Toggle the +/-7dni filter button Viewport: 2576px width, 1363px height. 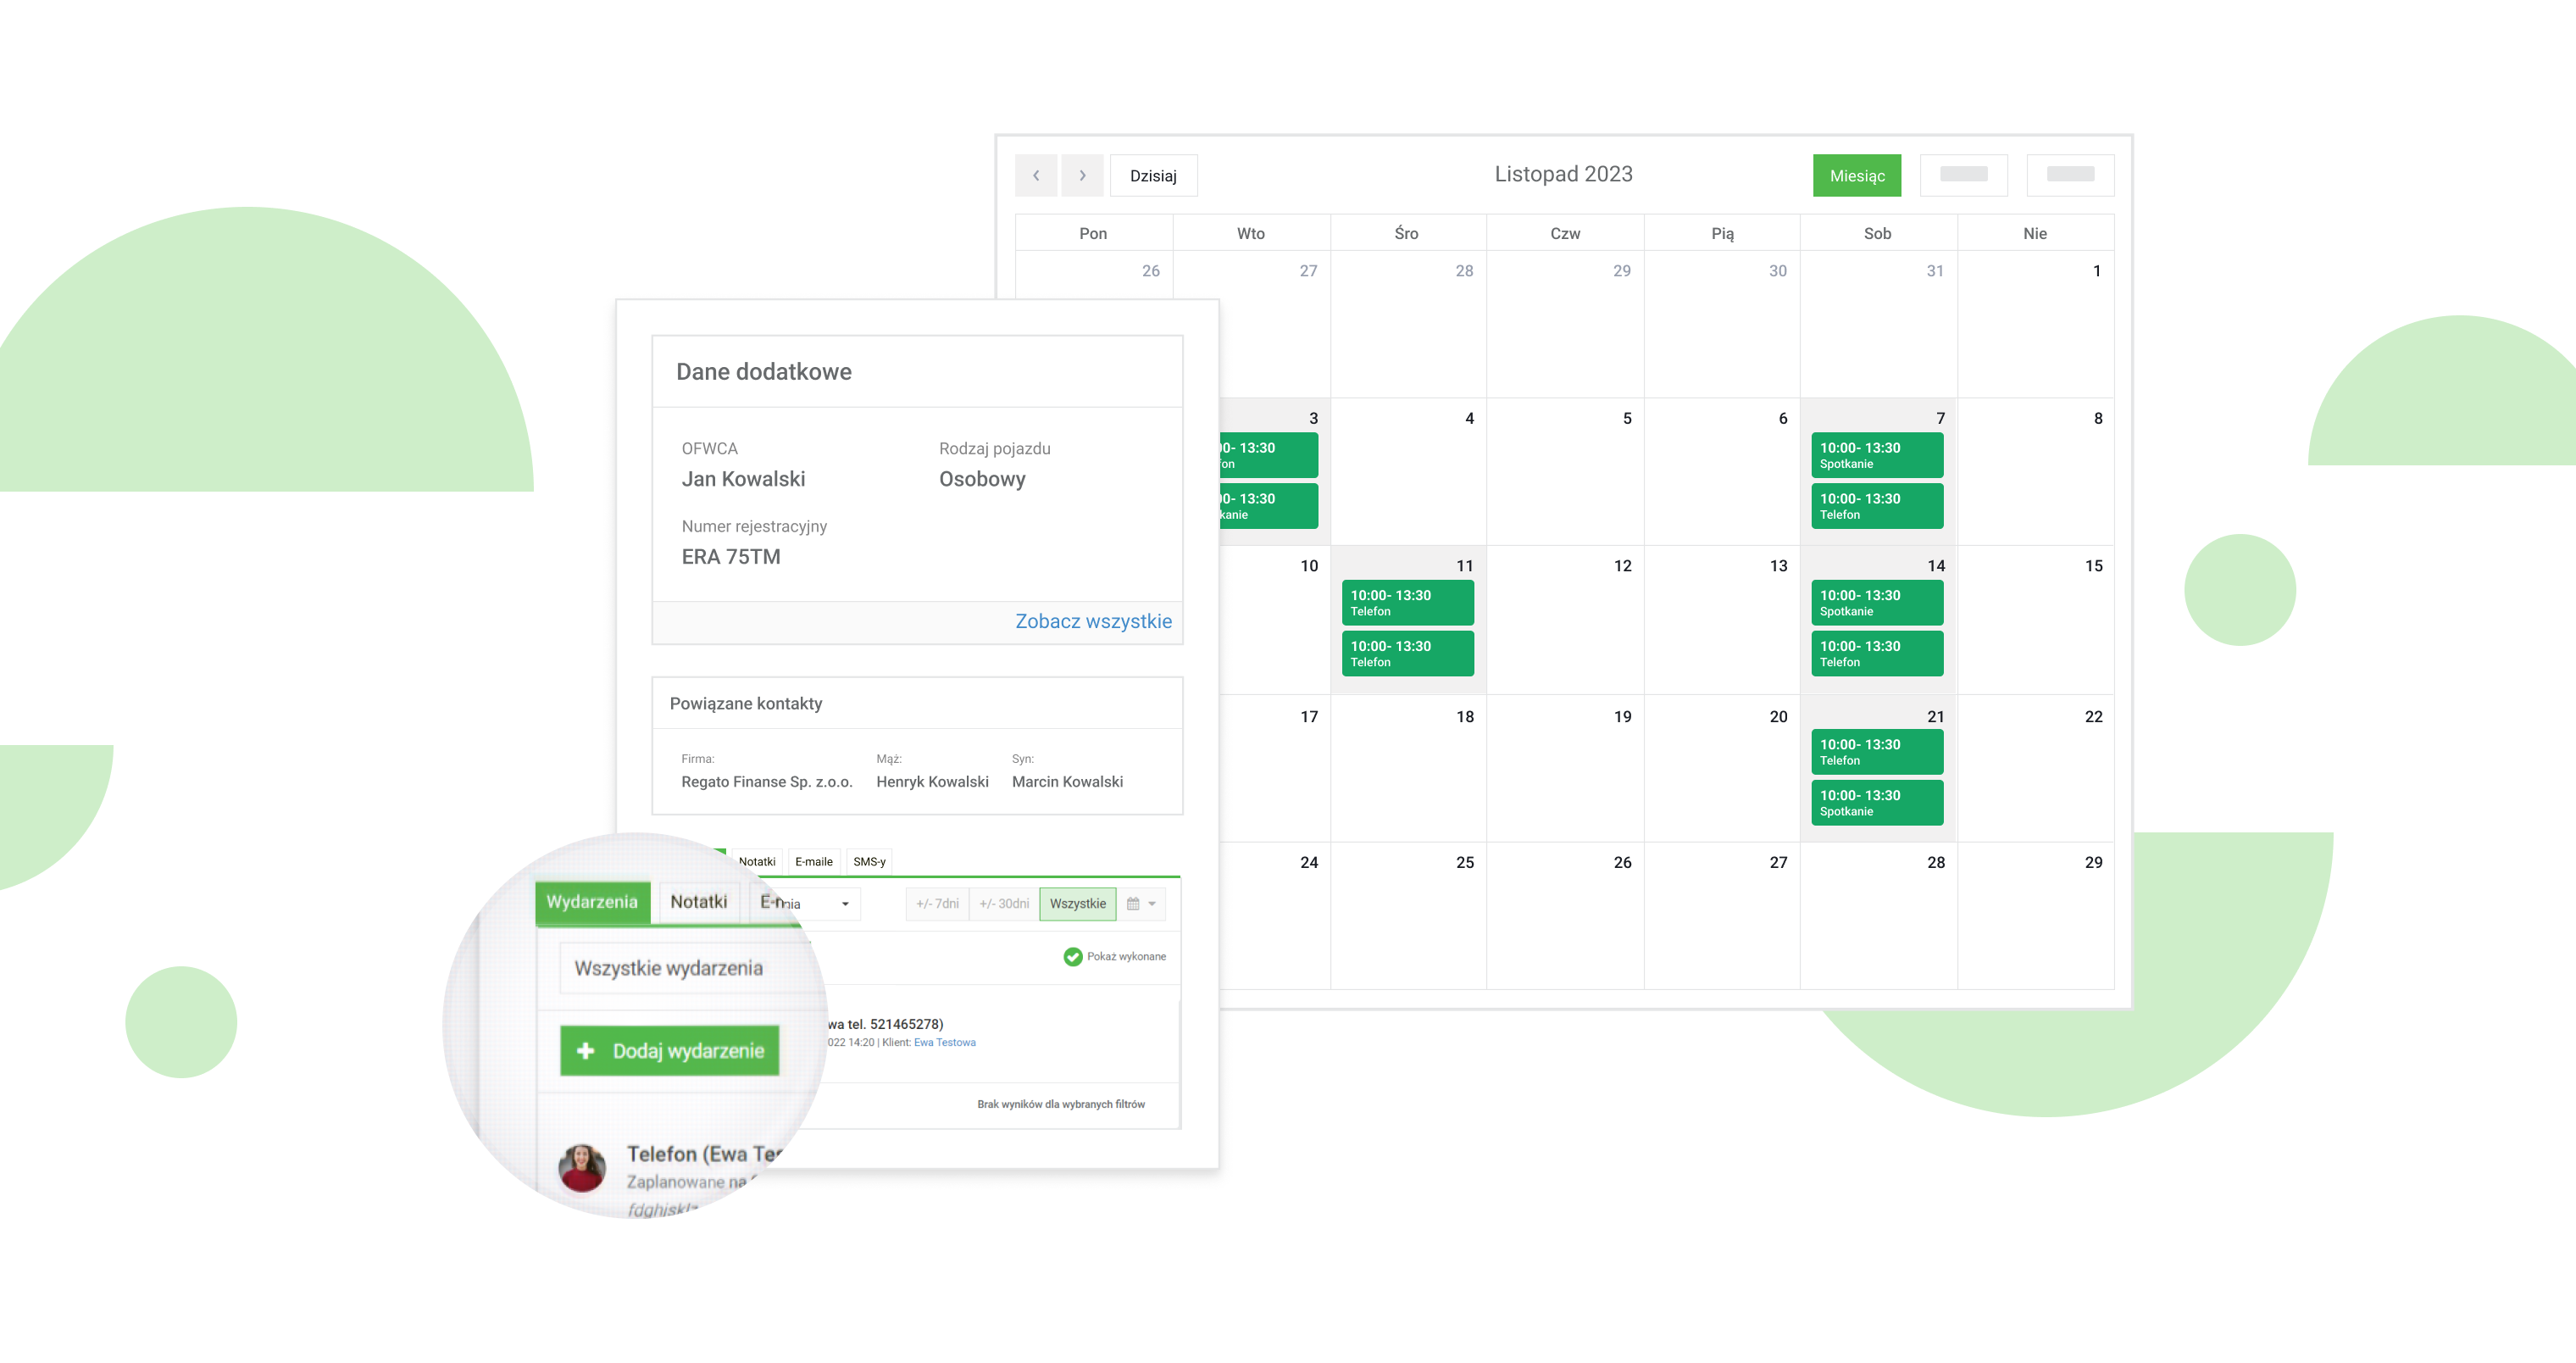click(x=934, y=903)
